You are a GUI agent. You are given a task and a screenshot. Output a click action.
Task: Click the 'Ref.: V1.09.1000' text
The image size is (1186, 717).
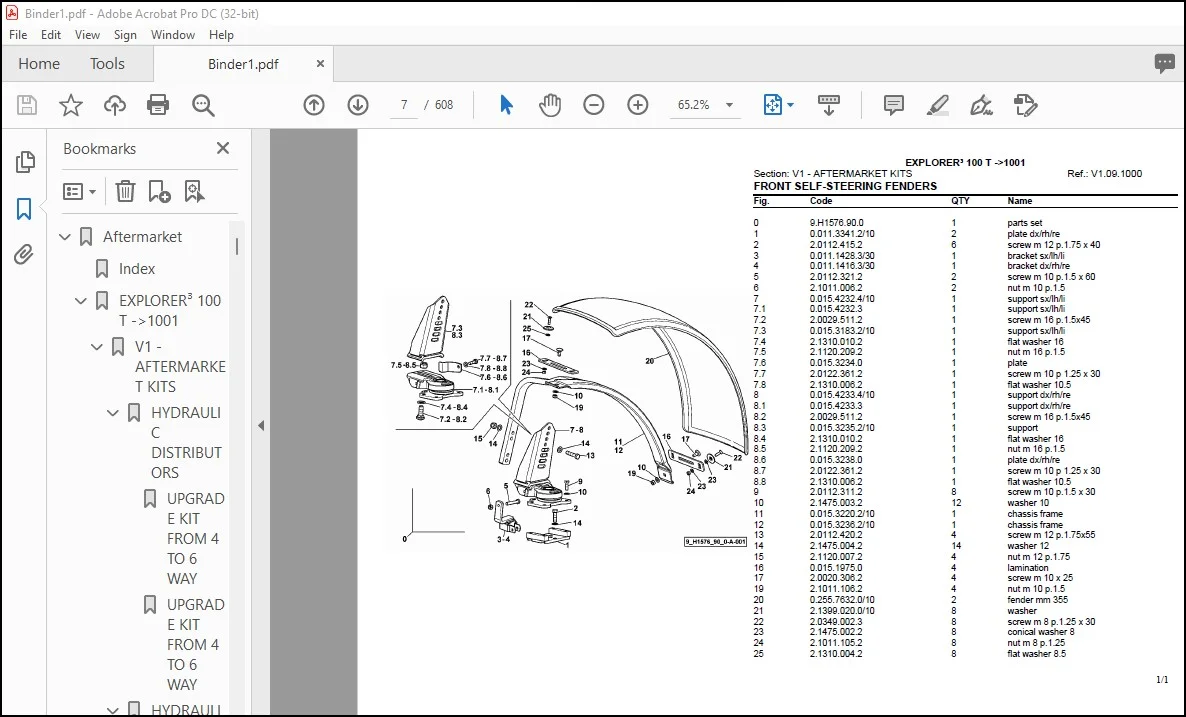(1104, 174)
